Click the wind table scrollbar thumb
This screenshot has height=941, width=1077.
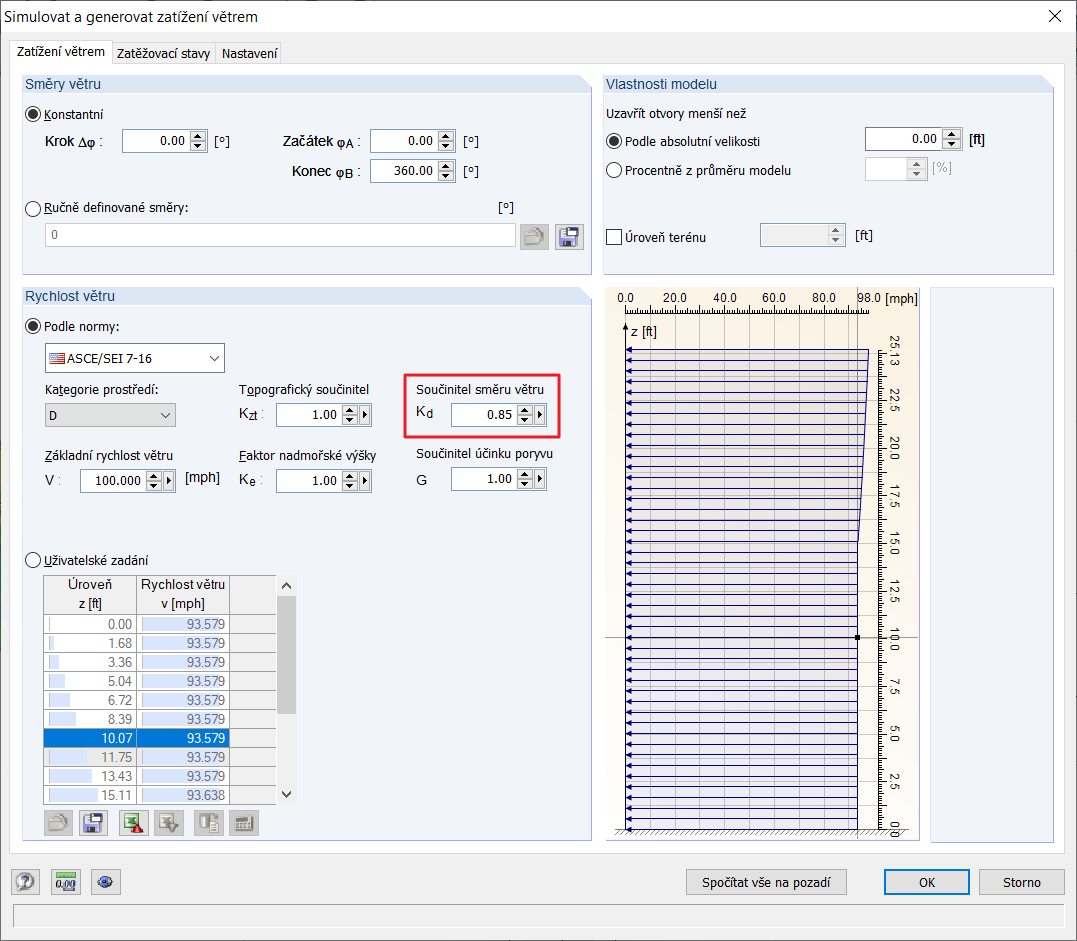(x=286, y=655)
